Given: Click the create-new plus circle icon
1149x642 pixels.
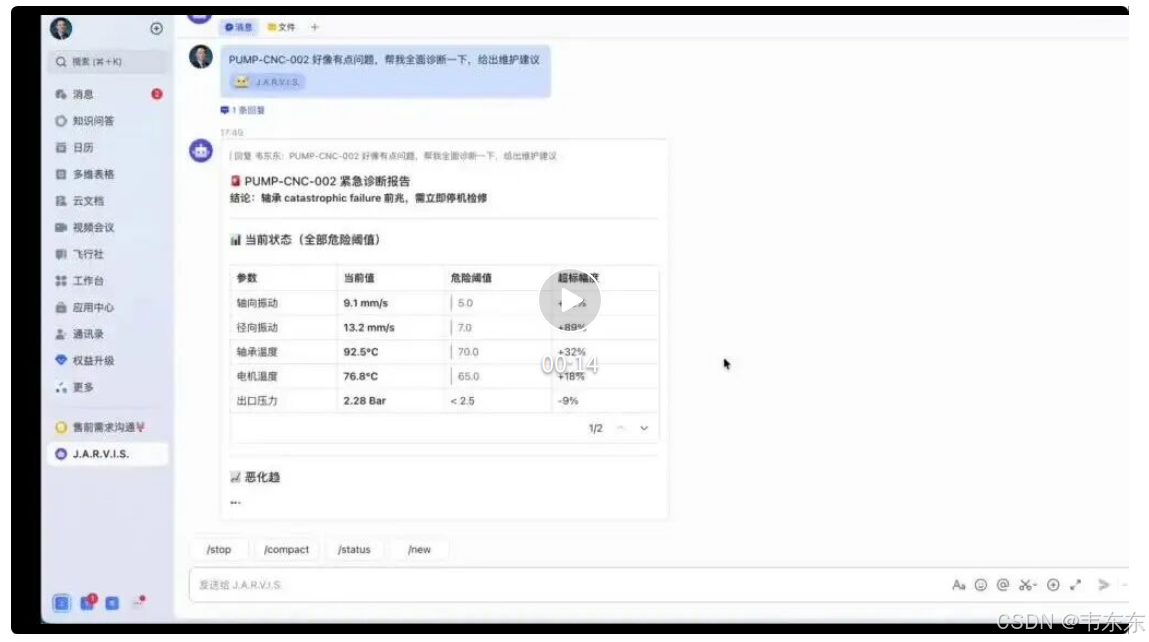Looking at the screenshot, I should [x=156, y=29].
